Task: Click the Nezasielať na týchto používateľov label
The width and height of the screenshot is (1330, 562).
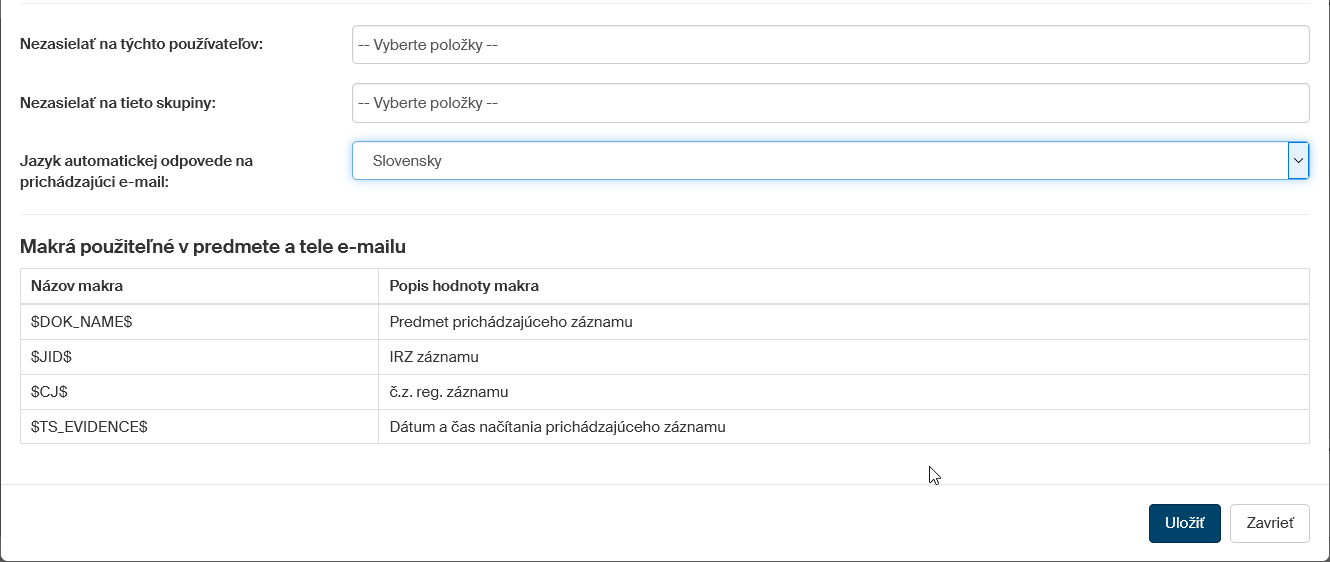Action: click(141, 44)
